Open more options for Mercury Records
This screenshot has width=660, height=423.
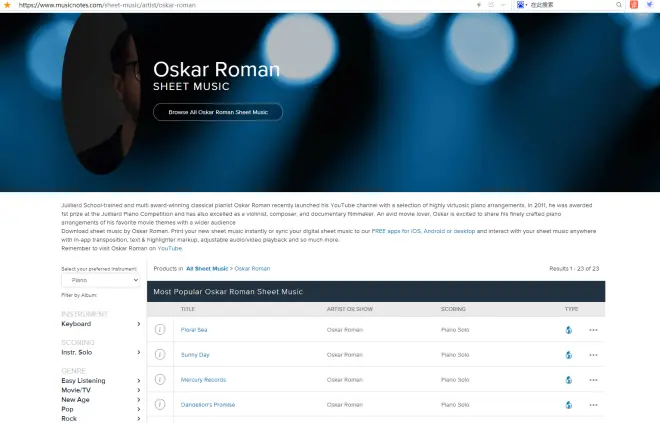(x=593, y=380)
